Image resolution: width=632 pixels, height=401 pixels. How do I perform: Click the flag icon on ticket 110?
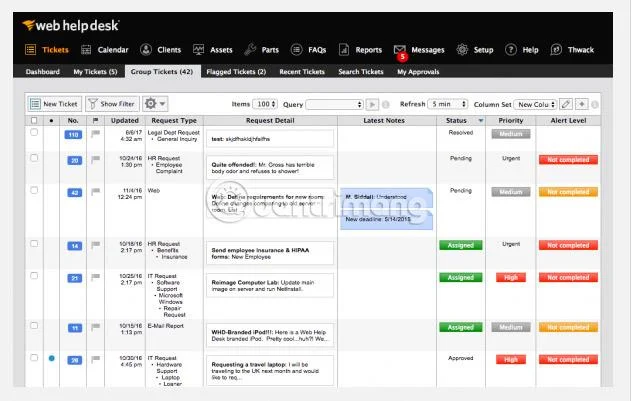click(96, 134)
